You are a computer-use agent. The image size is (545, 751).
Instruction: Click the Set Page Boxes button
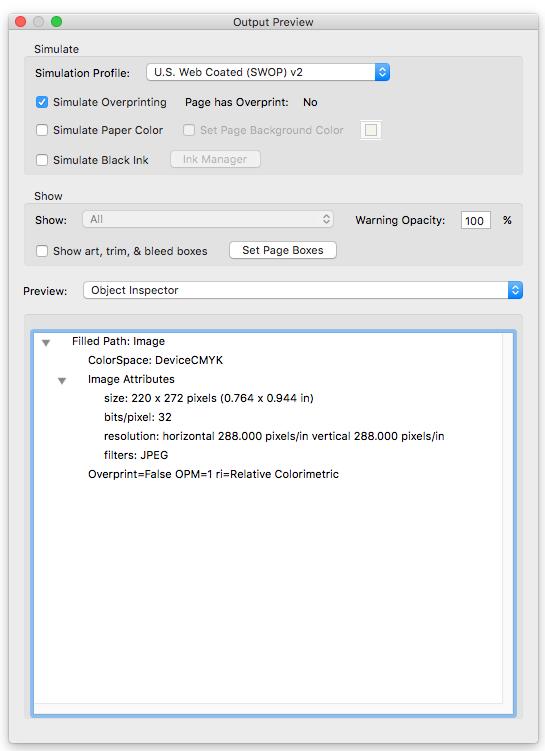click(x=283, y=250)
